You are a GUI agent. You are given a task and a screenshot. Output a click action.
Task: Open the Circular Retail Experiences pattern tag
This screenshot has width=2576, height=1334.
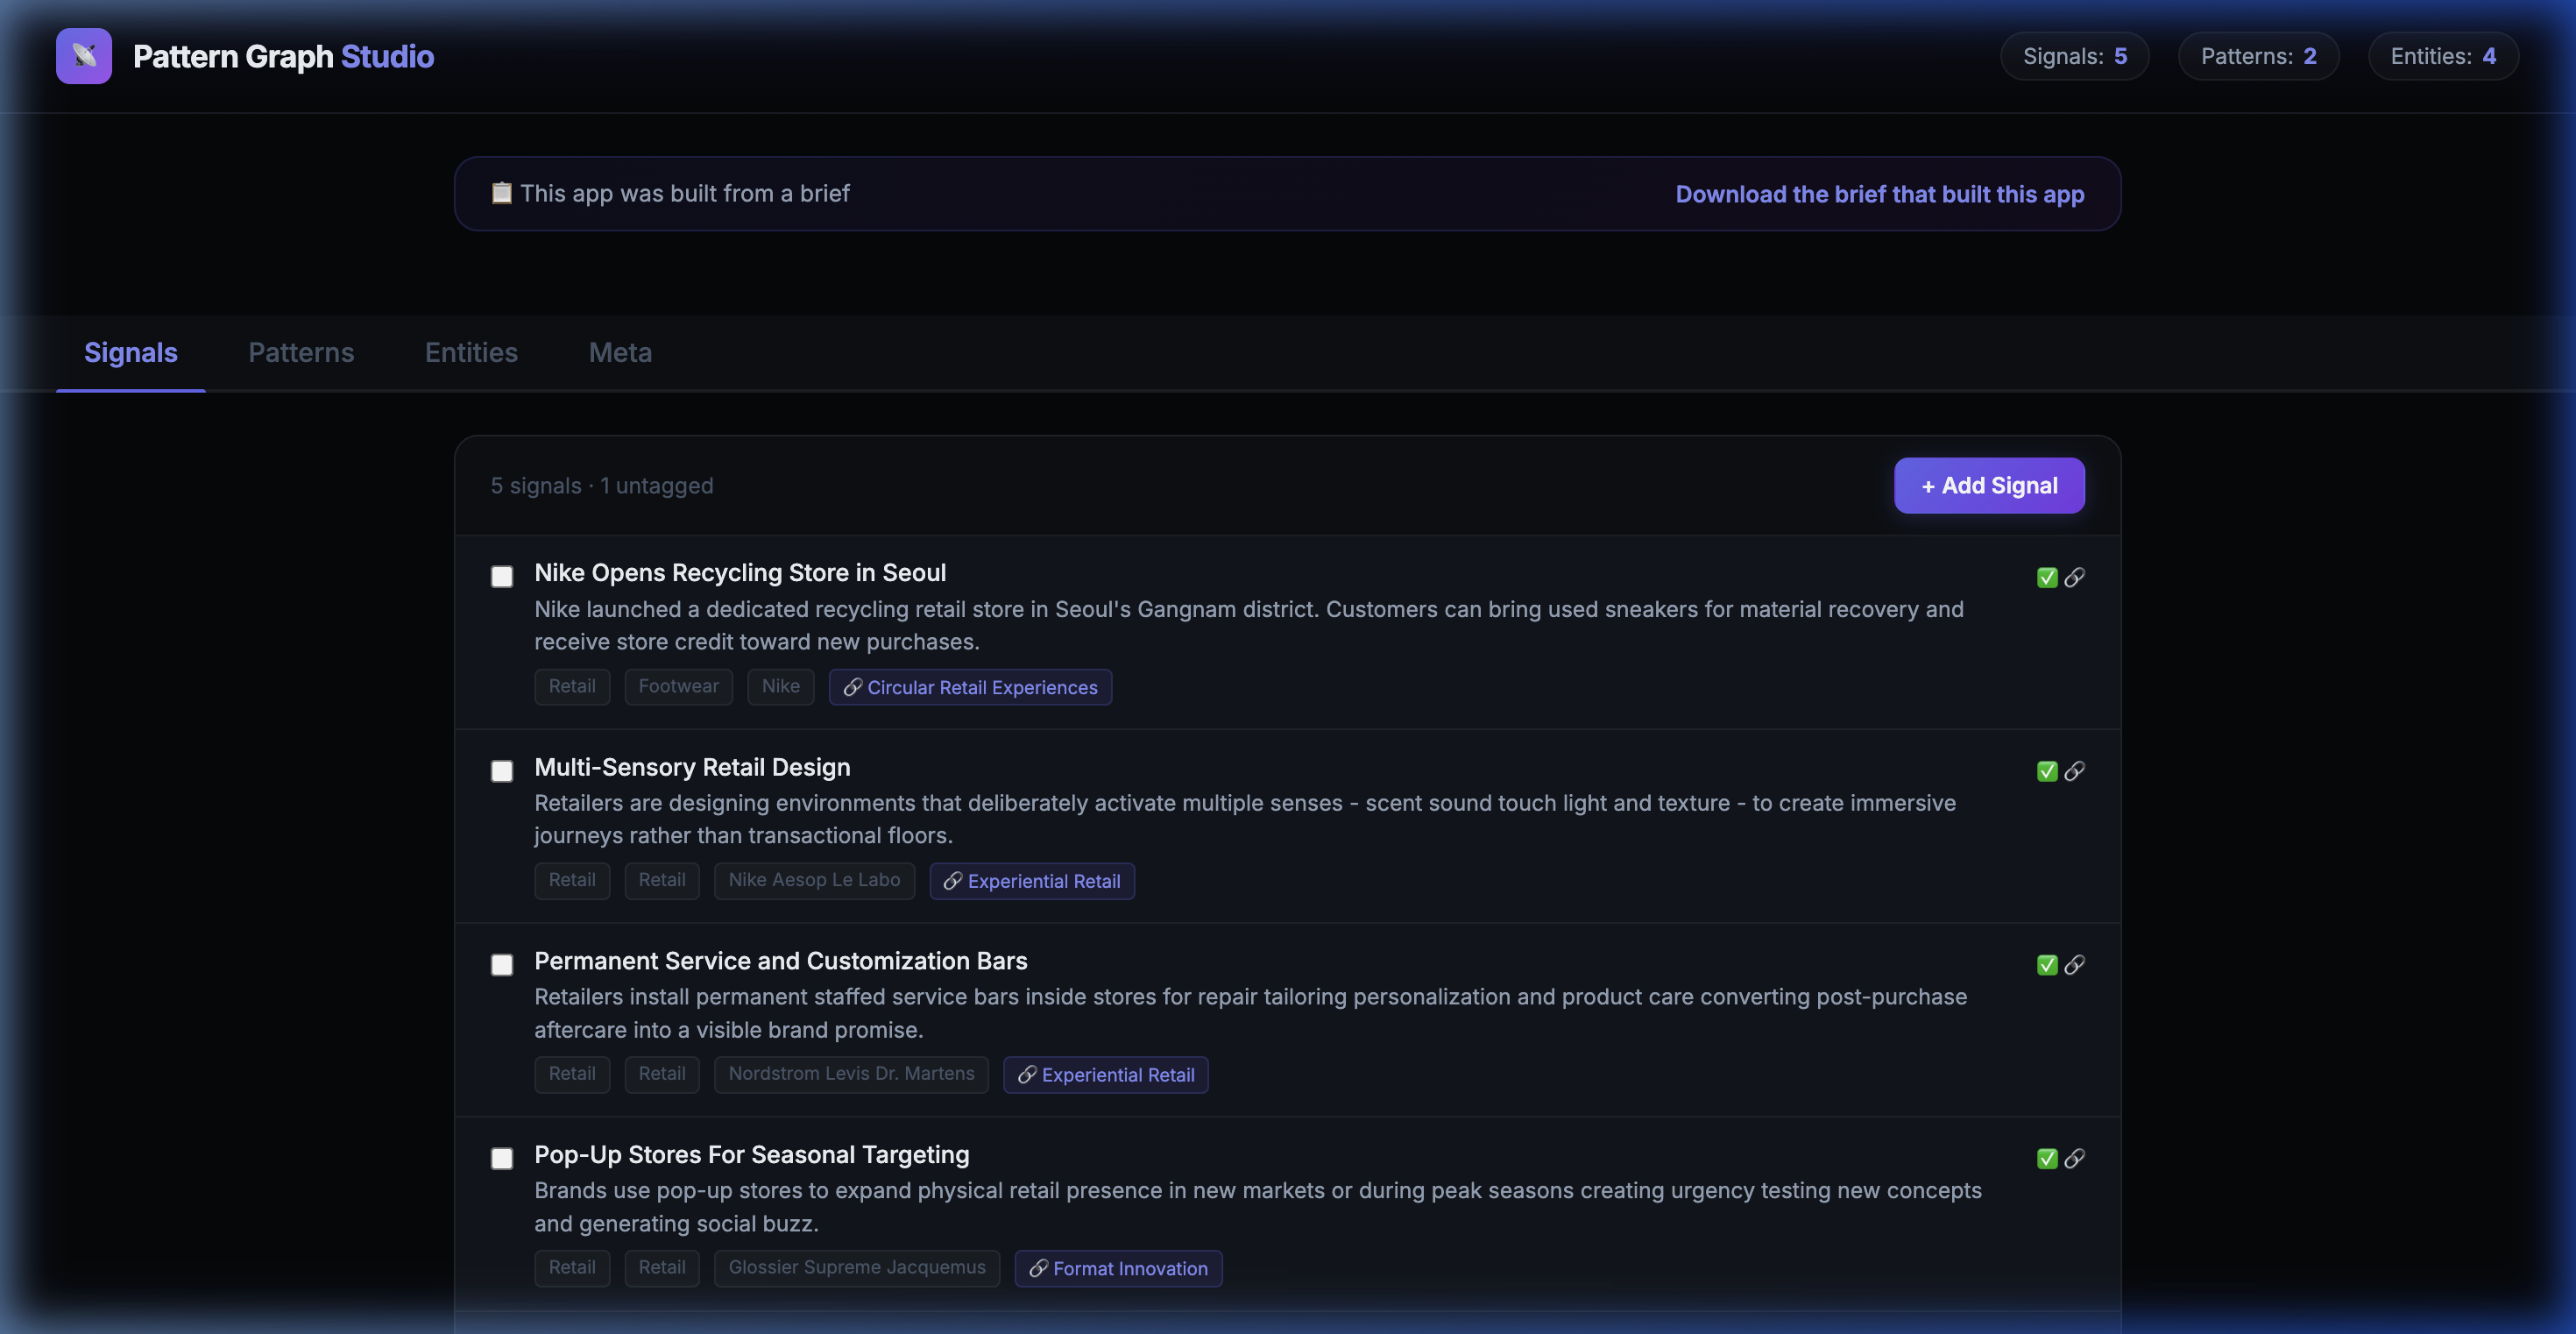pos(970,687)
